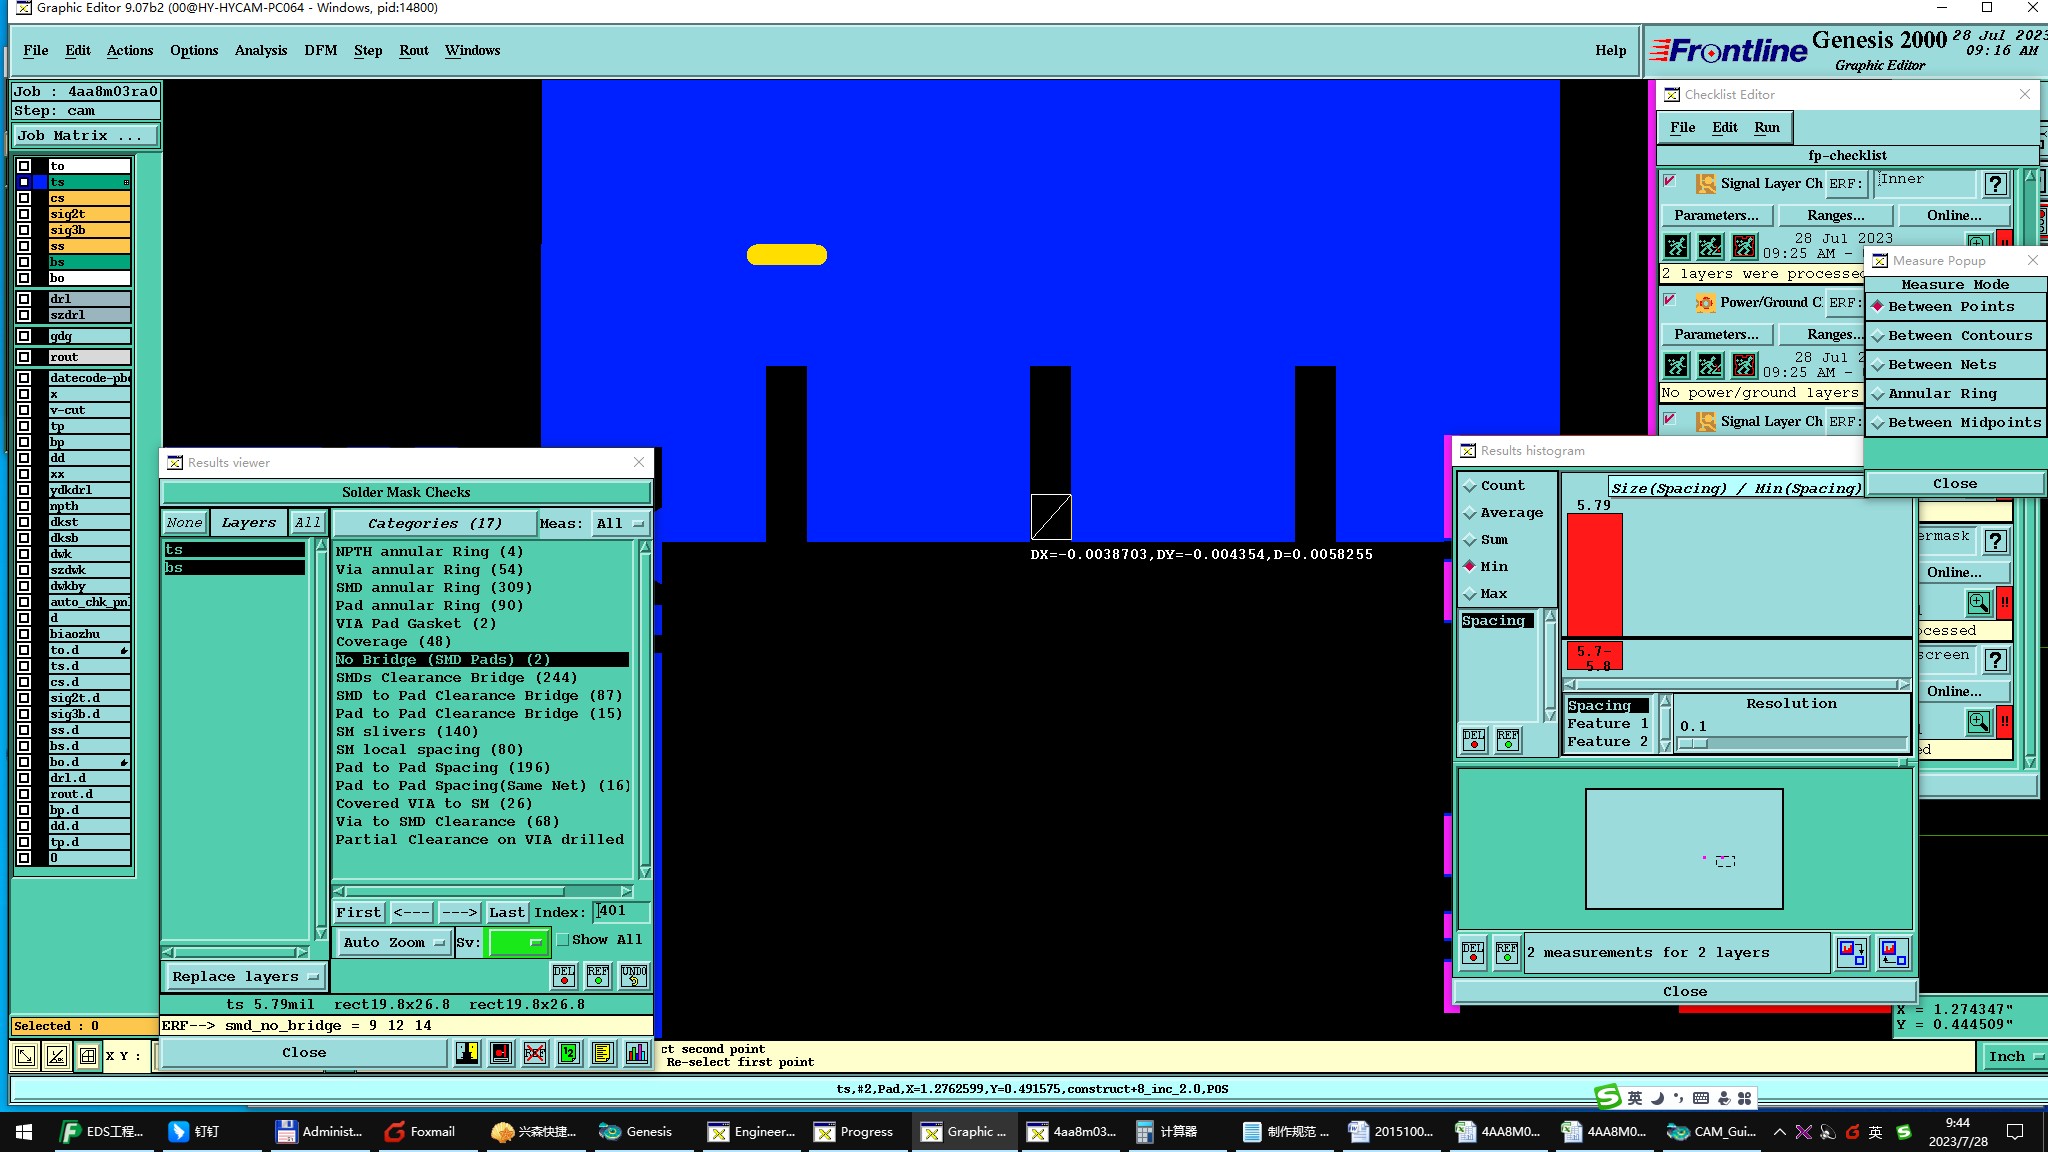This screenshot has width=2048, height=1152.
Task: Expand the Replace layers dropdown
Action: pos(245,976)
